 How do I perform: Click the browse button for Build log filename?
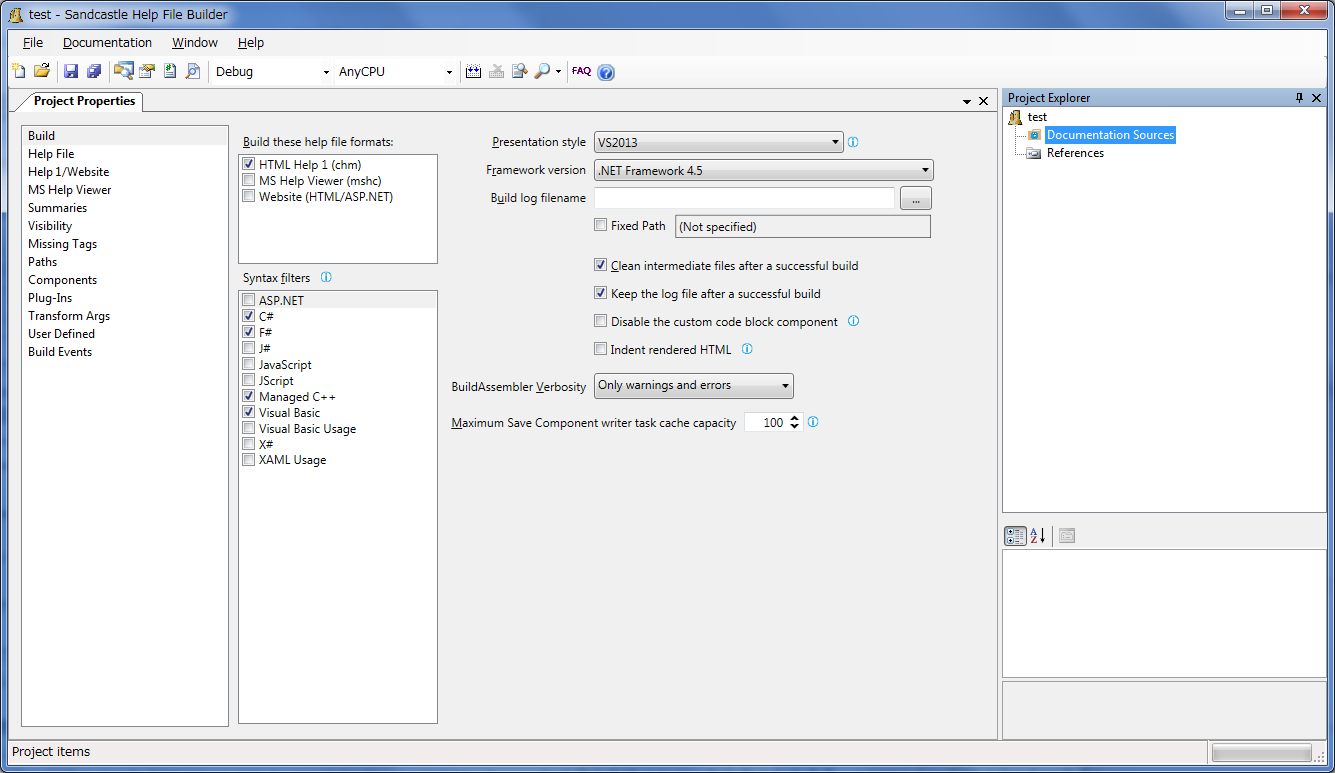[x=915, y=199]
